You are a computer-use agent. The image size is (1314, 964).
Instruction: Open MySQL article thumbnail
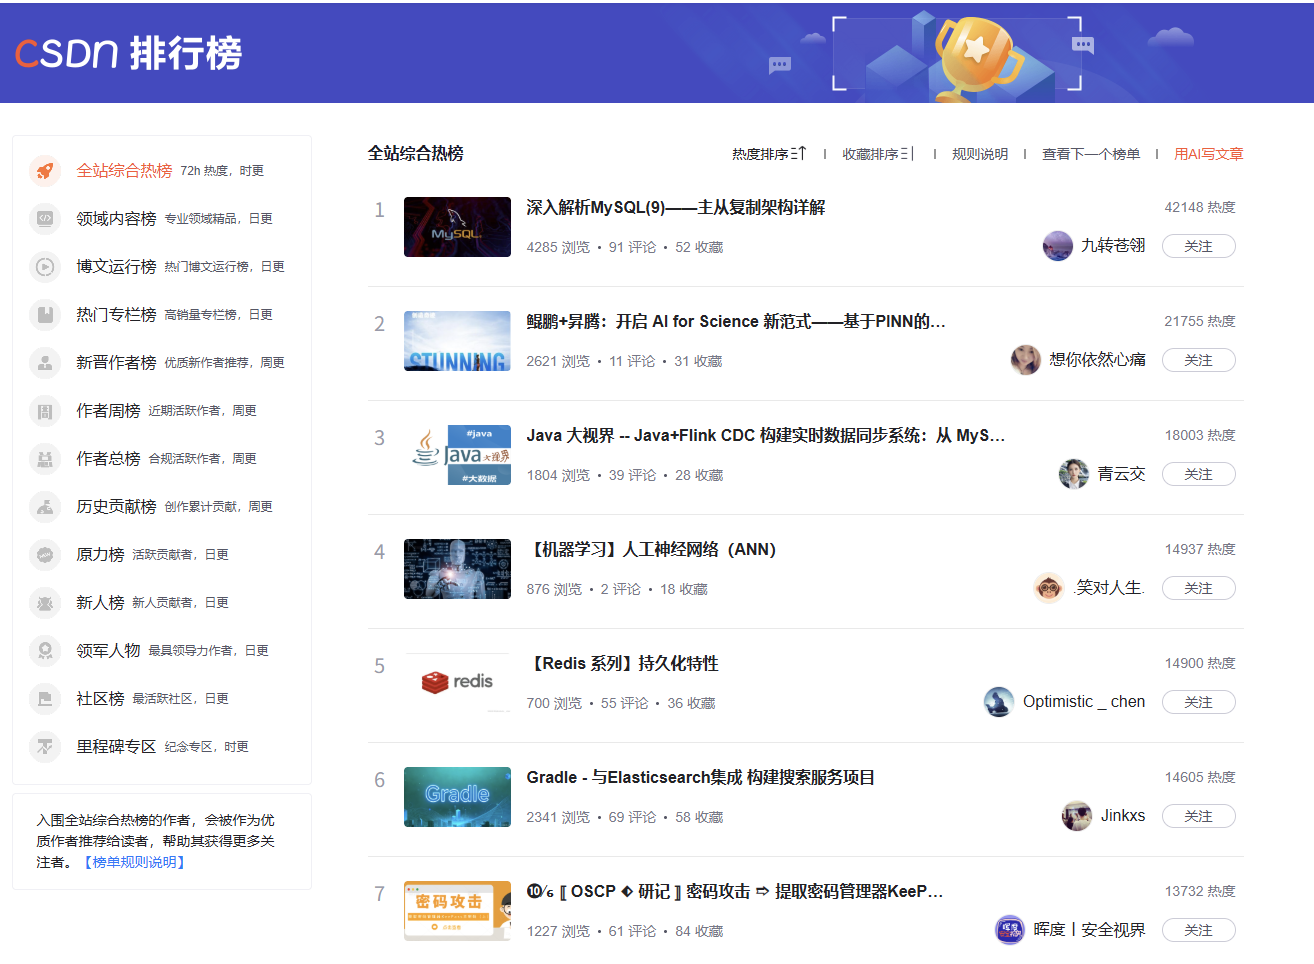[457, 227]
